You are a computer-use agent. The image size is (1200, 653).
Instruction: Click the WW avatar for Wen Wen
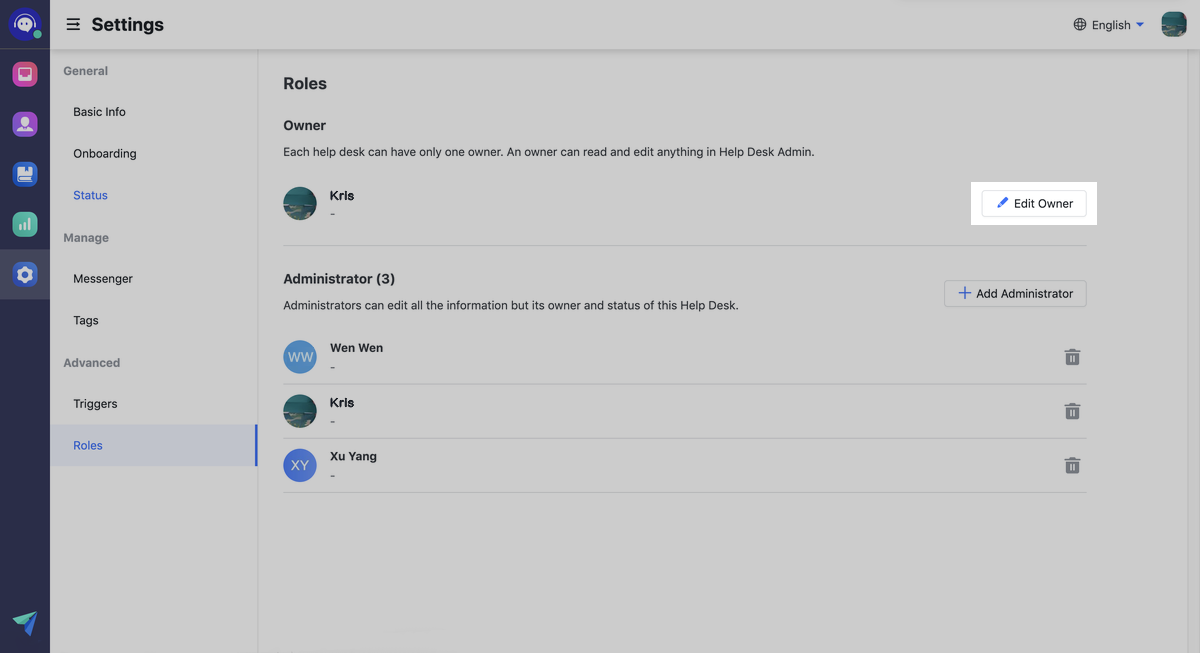300,357
